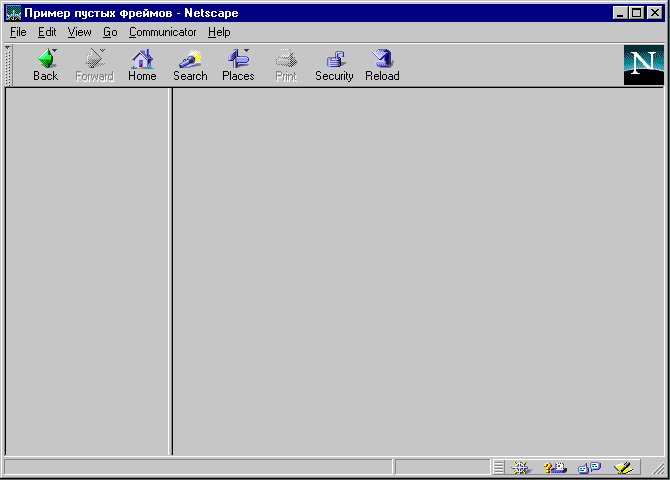The width and height of the screenshot is (670, 480).
Task: Open Navigator from the ship wheel icon
Action: pyautogui.click(x=520, y=468)
